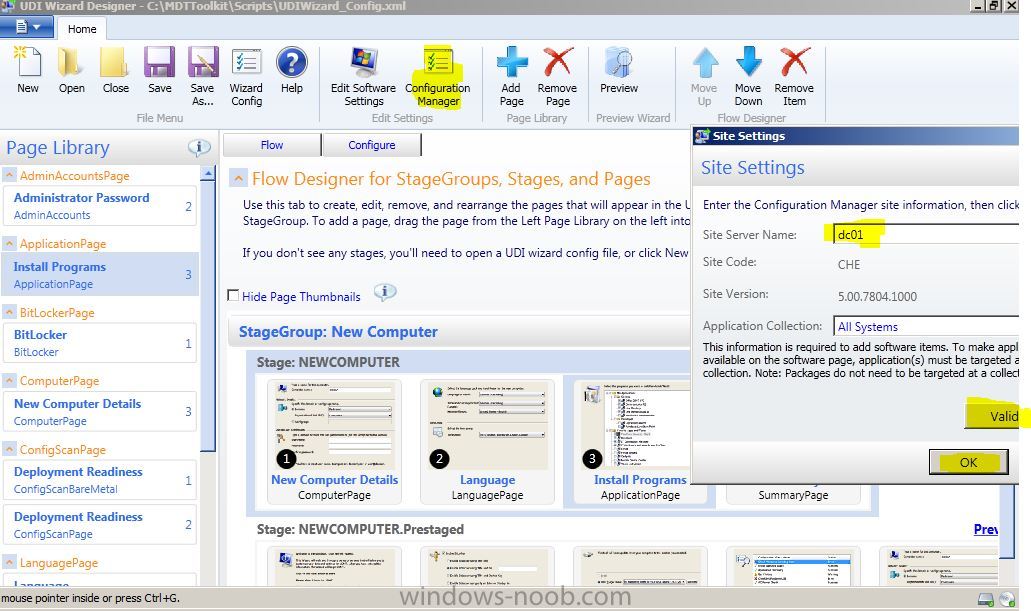The image size is (1031, 611).
Task: Select Install Programs page in library
Action: pyautogui.click(x=100, y=275)
